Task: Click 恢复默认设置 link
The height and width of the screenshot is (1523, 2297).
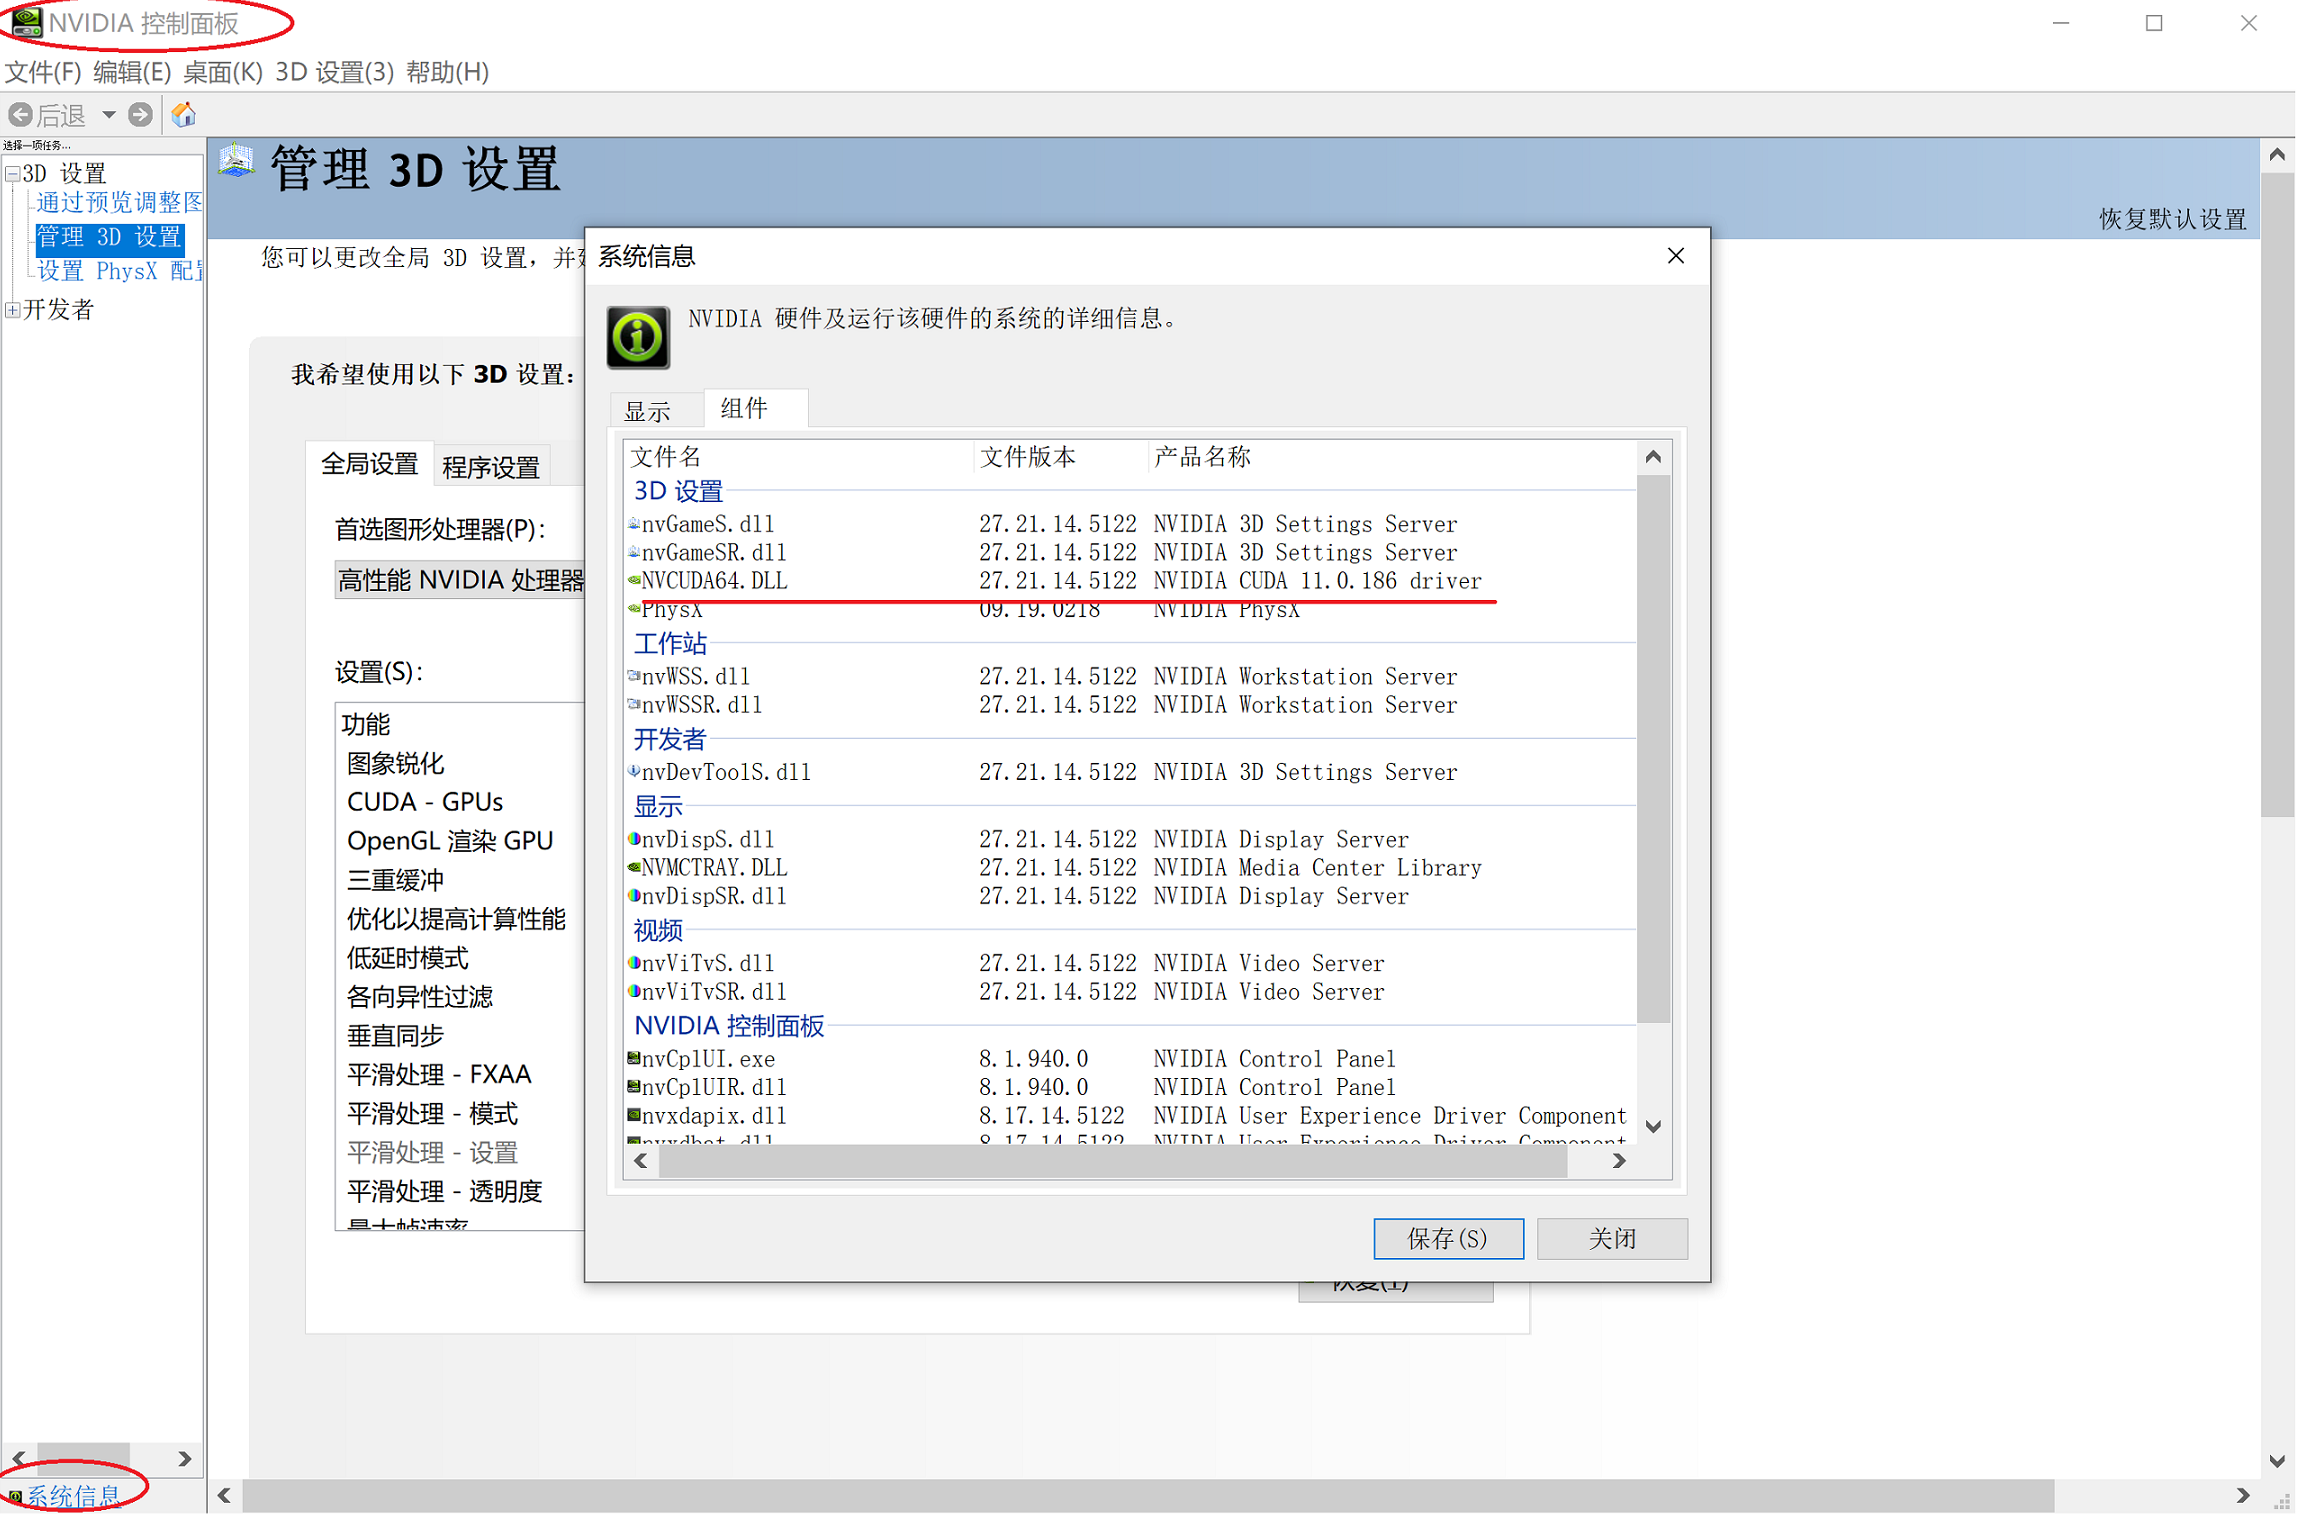Action: [x=2172, y=219]
